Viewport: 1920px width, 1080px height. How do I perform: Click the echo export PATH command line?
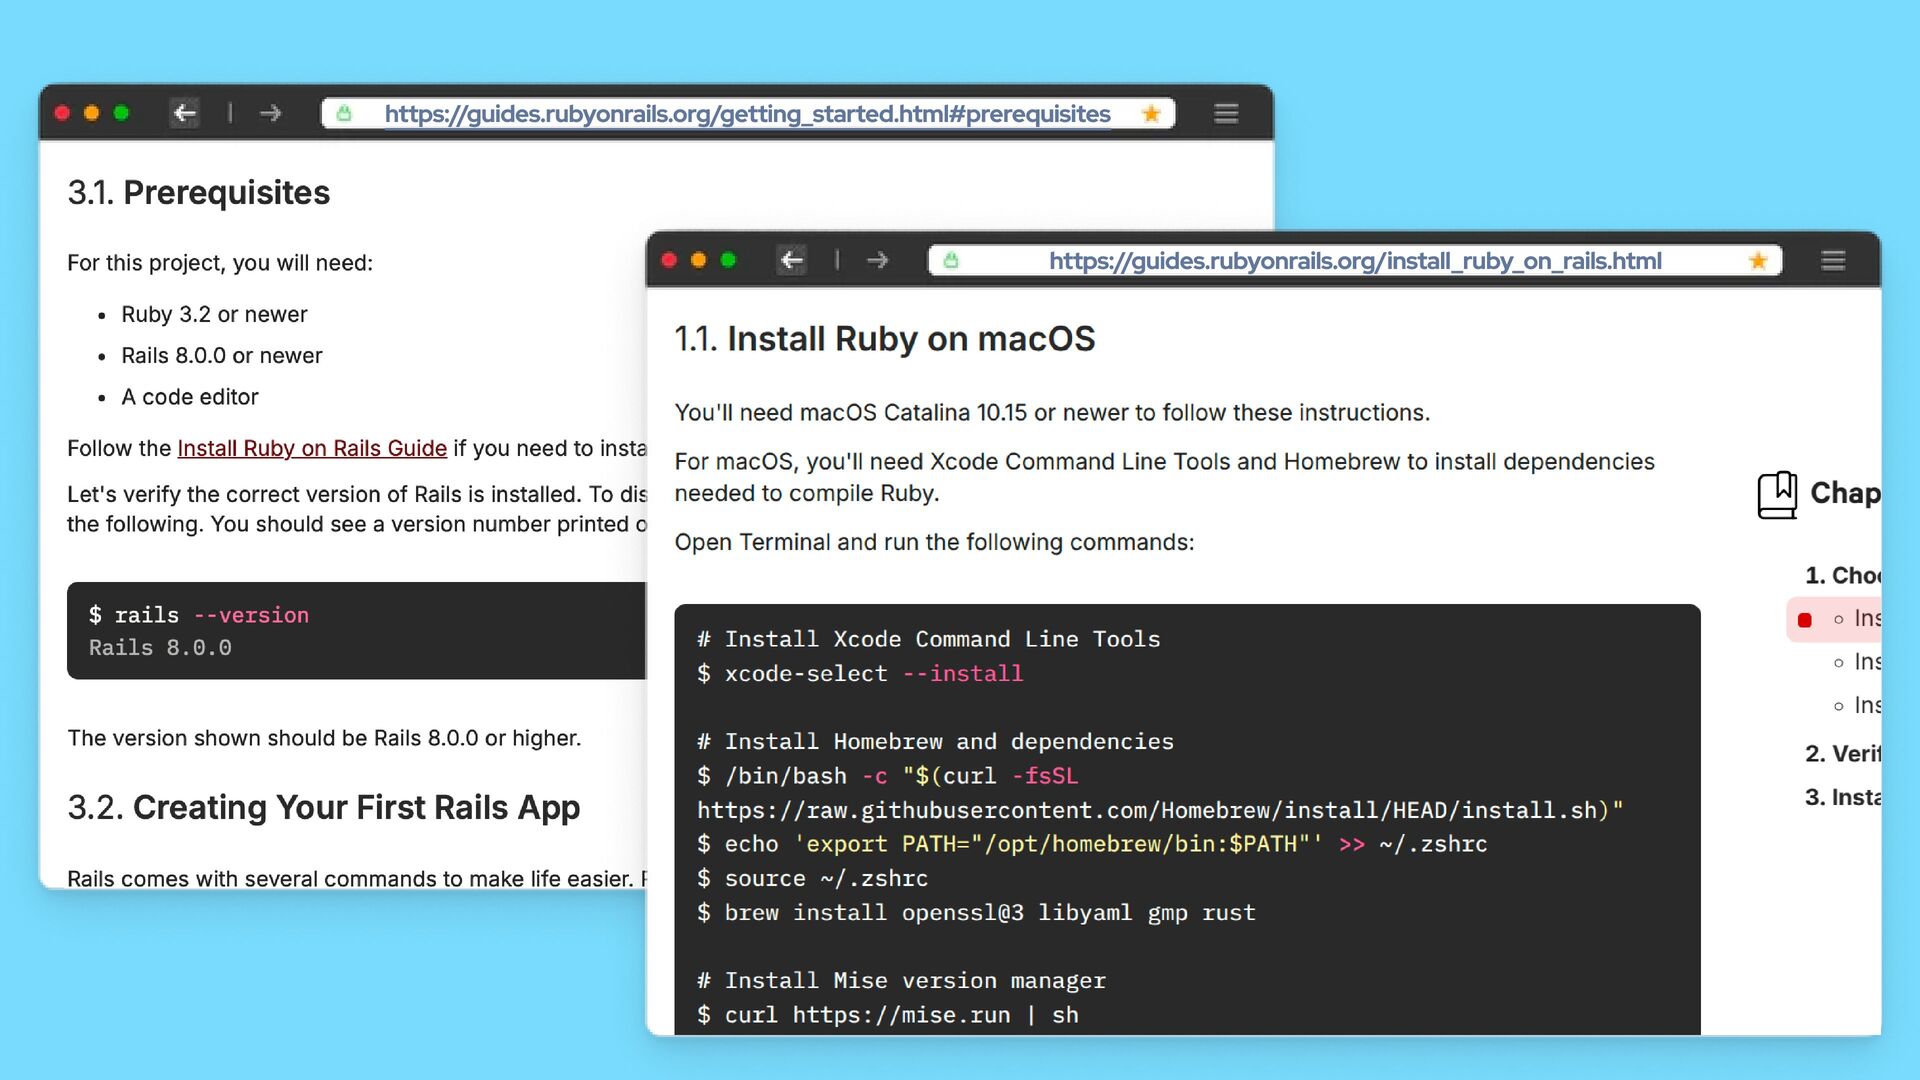(x=1092, y=844)
